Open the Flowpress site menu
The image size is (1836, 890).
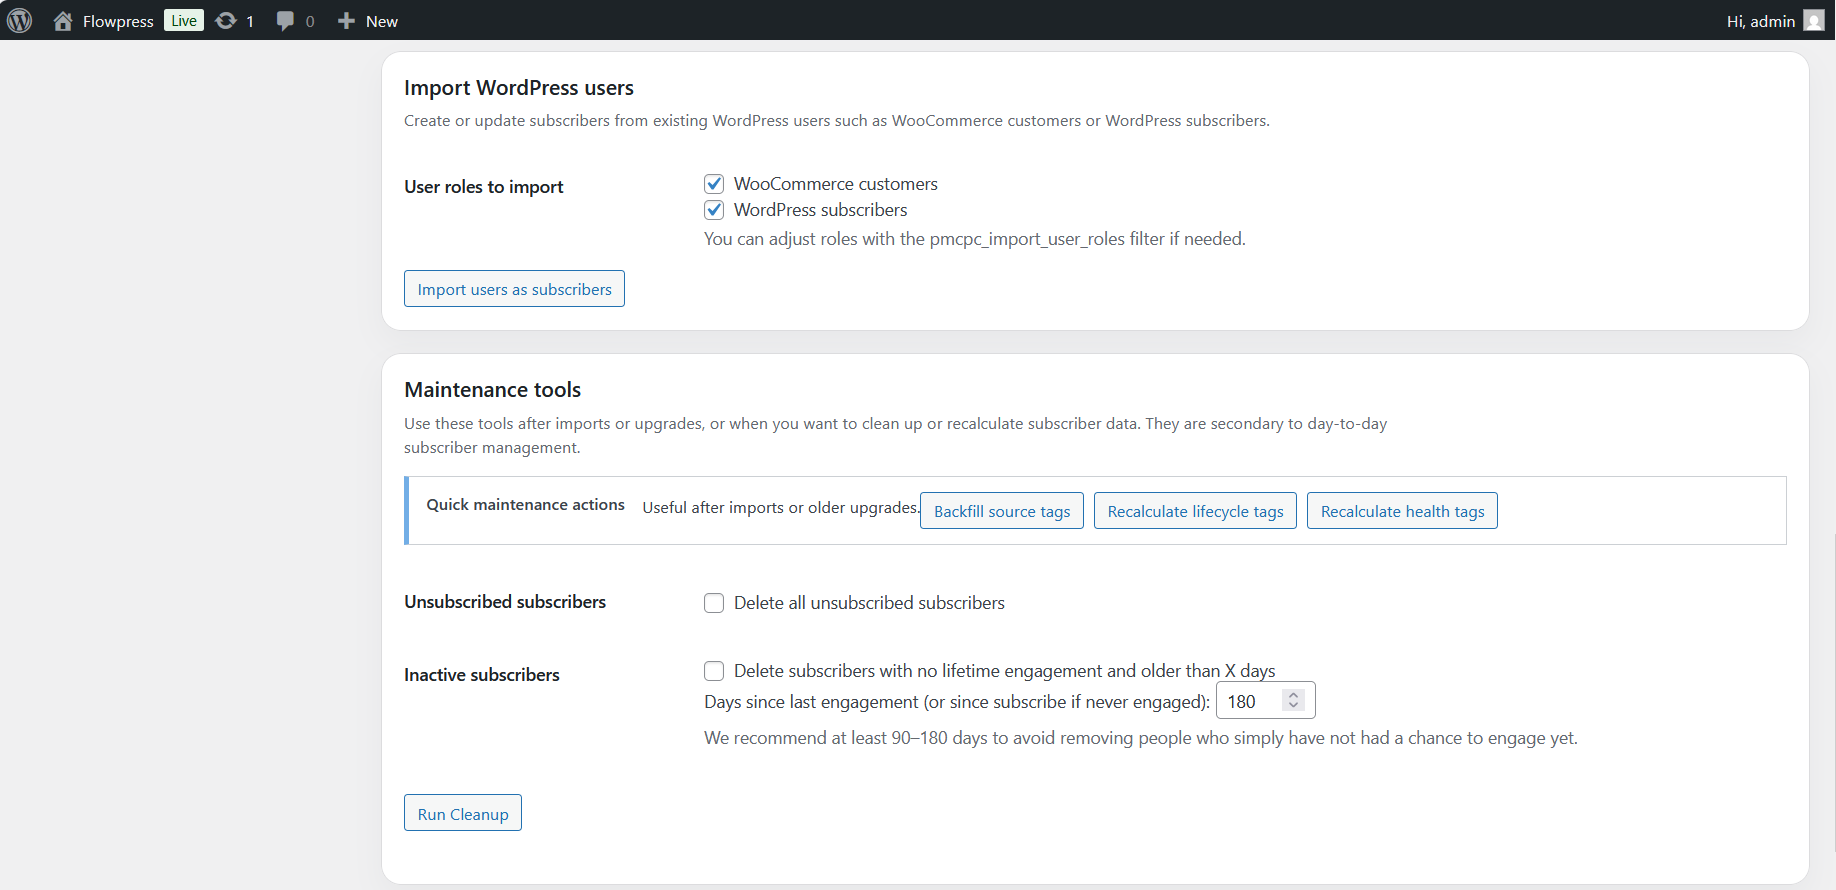pos(103,21)
